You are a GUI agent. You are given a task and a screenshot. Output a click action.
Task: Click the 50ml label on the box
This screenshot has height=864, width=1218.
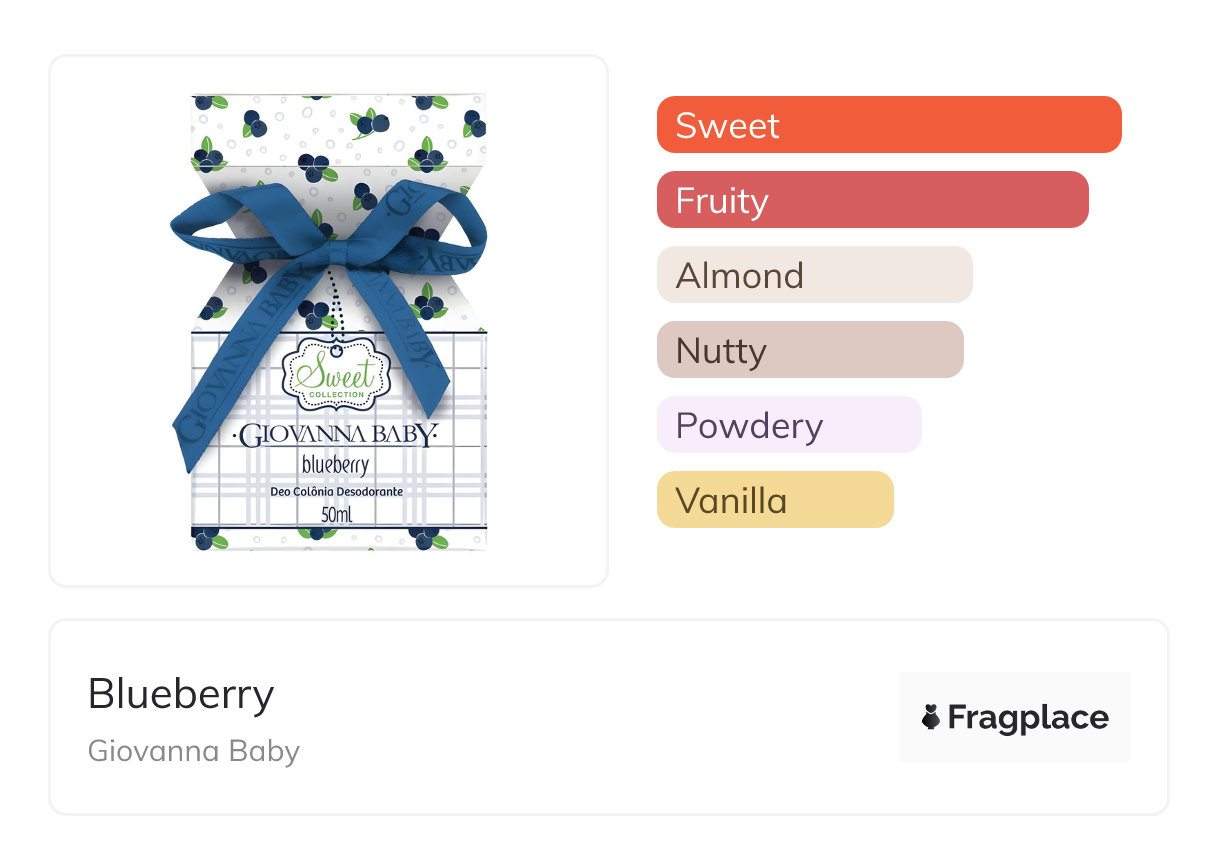coord(336,515)
